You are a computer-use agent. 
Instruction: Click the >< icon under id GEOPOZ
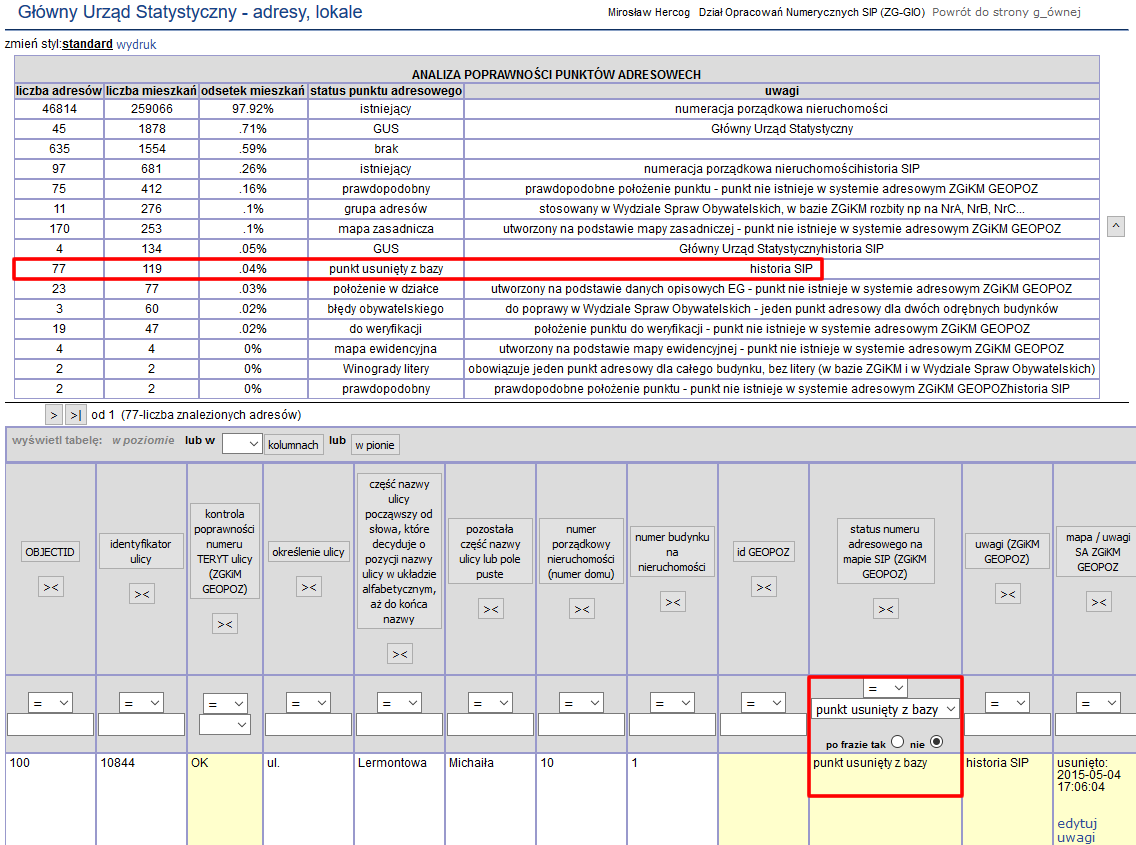coord(764,587)
